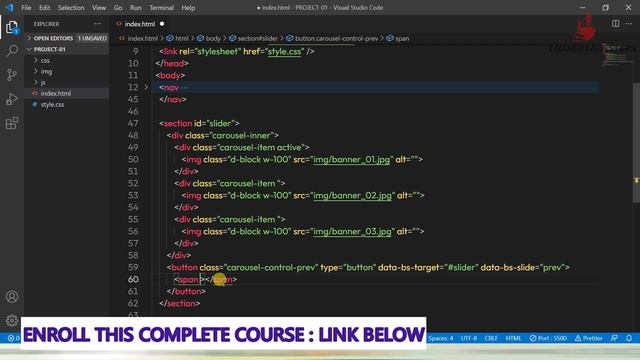Image resolution: width=640 pixels, height=360 pixels.
Task: Follow the style.css link on line 9
Action: tap(284, 52)
